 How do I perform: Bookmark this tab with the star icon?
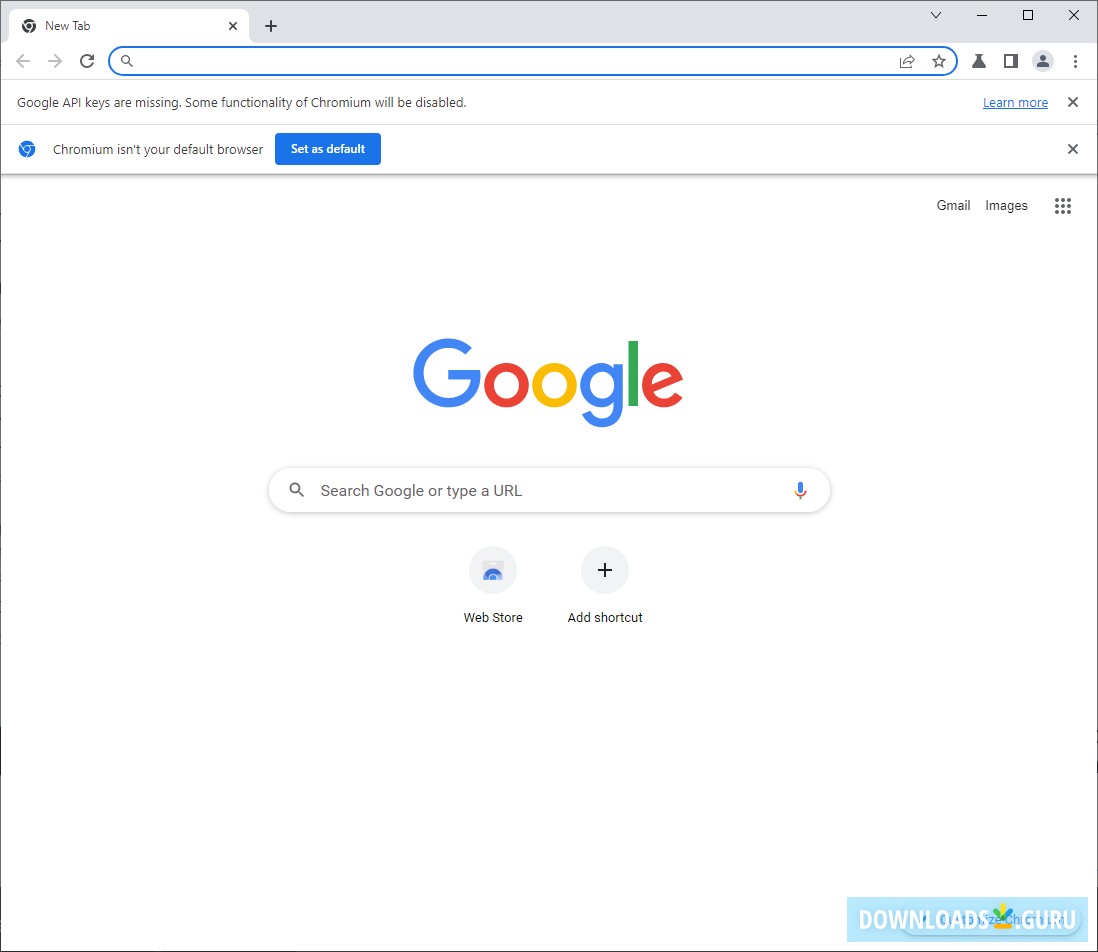[939, 61]
